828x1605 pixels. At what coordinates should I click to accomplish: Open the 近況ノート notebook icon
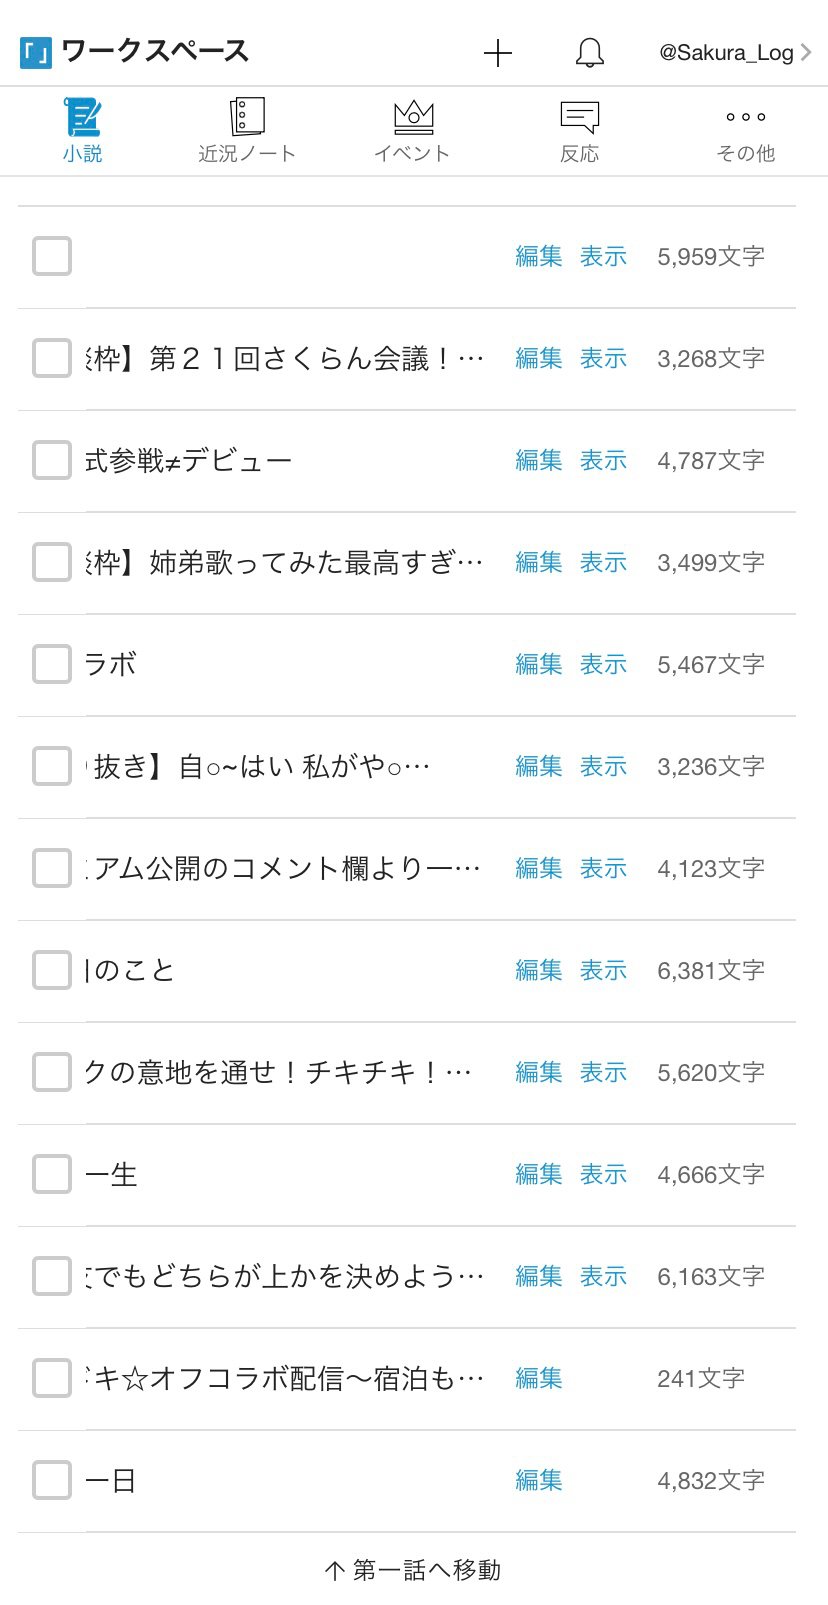[247, 117]
